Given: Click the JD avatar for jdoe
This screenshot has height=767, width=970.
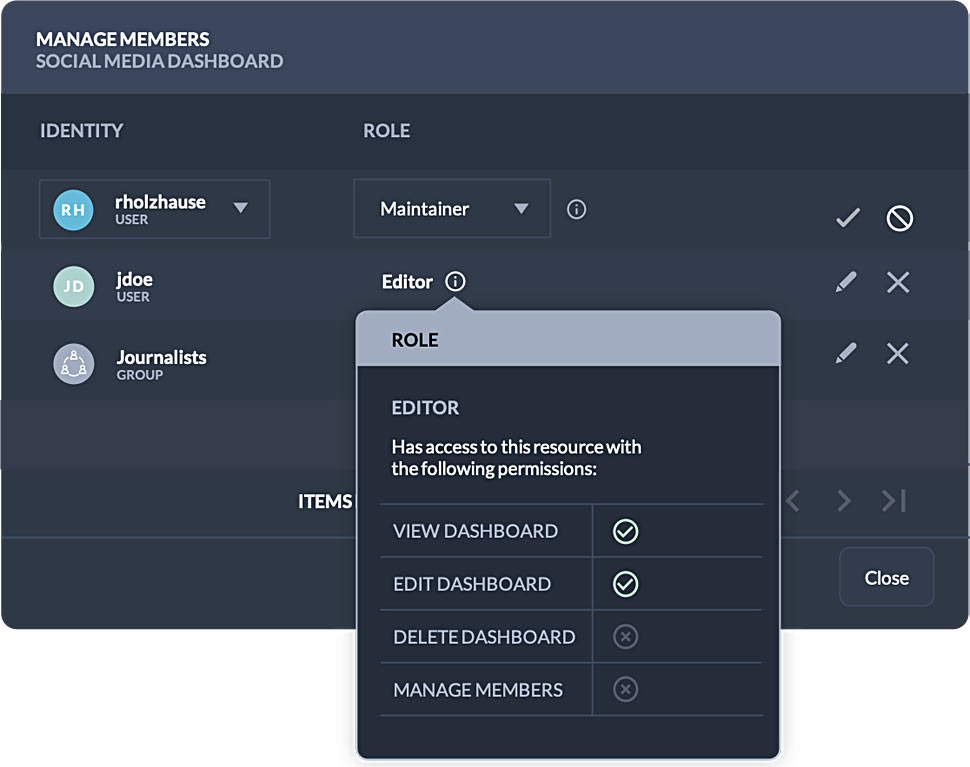Looking at the screenshot, I should (74, 286).
